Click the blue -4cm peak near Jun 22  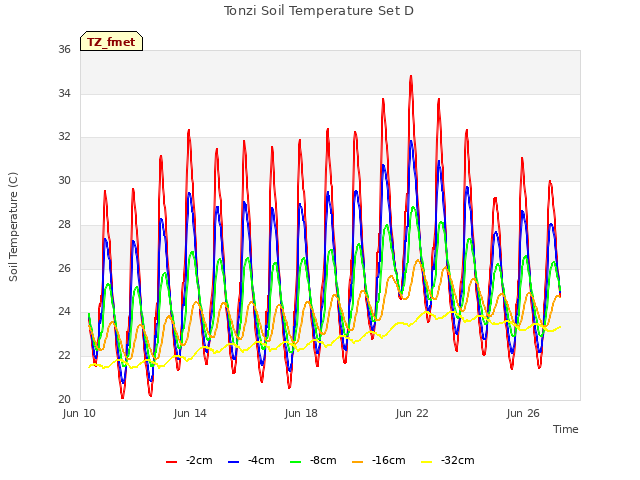point(411,142)
